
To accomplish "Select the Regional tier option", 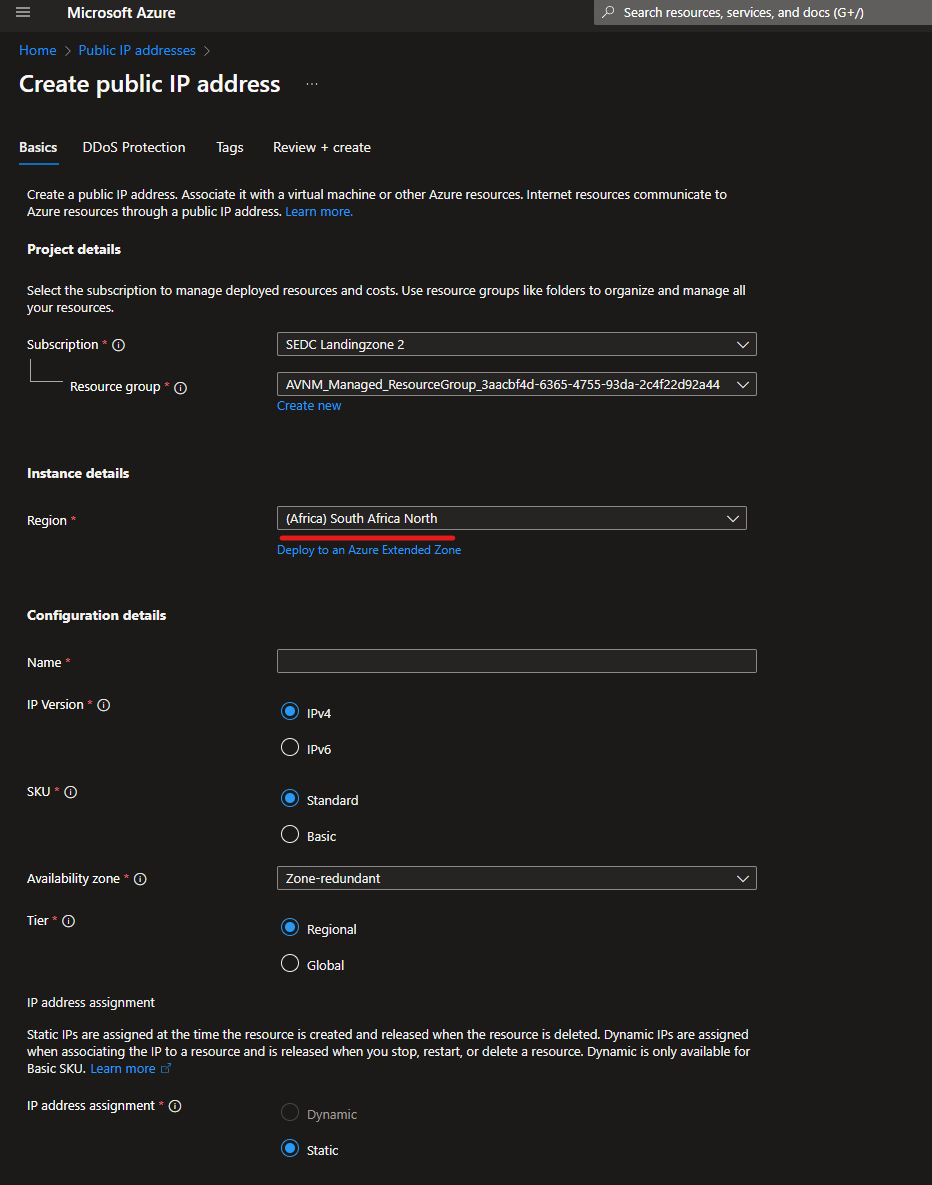I will [290, 927].
